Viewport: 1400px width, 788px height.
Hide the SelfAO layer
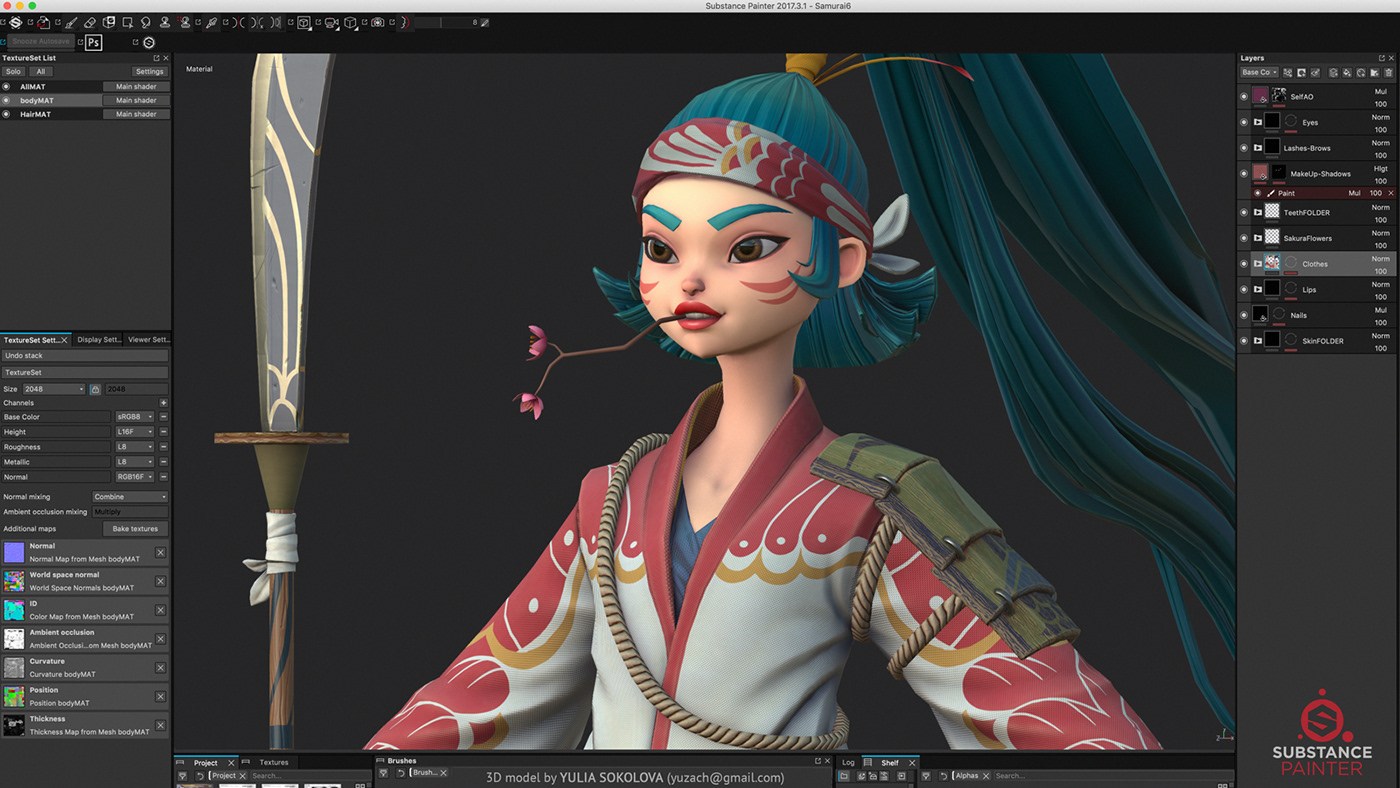point(1244,97)
